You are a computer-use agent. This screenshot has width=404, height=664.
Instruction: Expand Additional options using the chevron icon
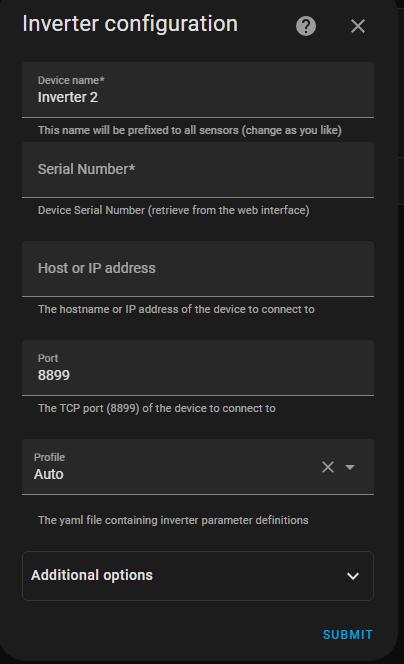(x=353, y=576)
